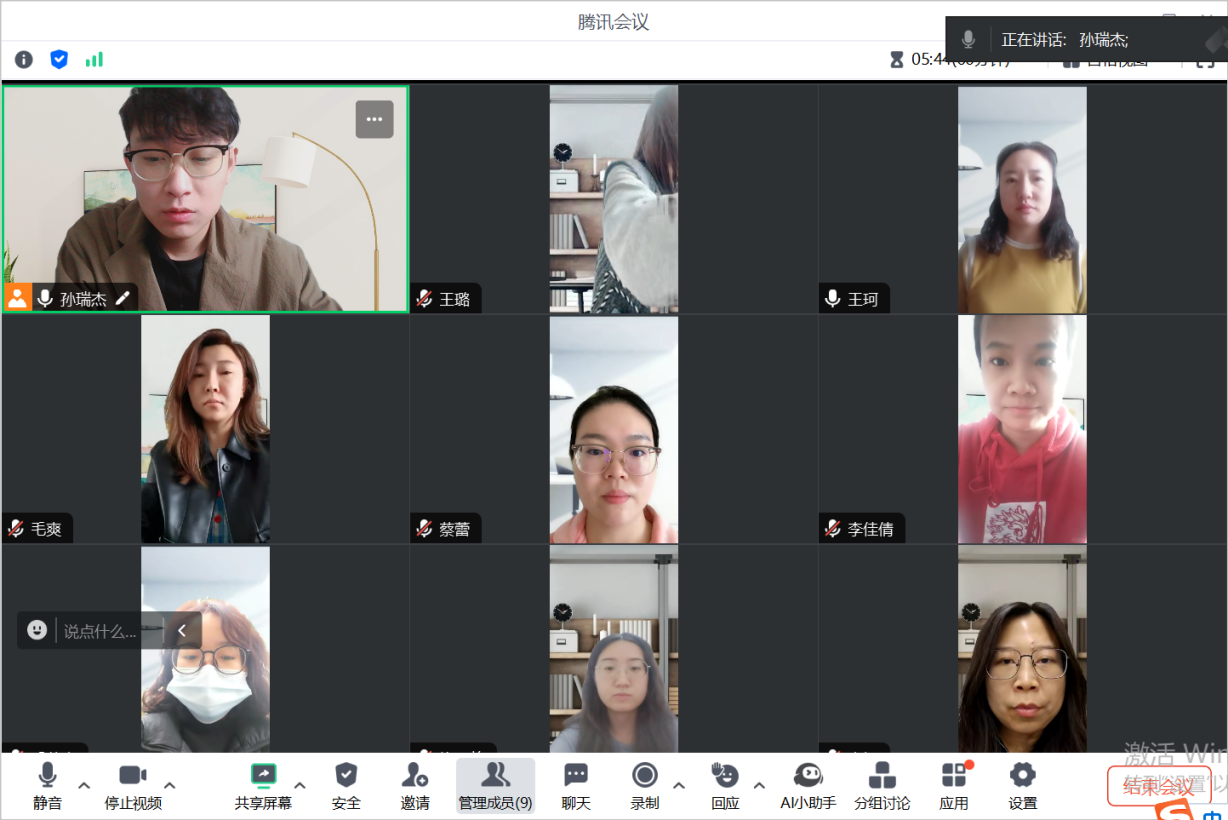Open the 聊天 chat panel
Viewport: 1228px width, 820px height.
click(x=576, y=785)
